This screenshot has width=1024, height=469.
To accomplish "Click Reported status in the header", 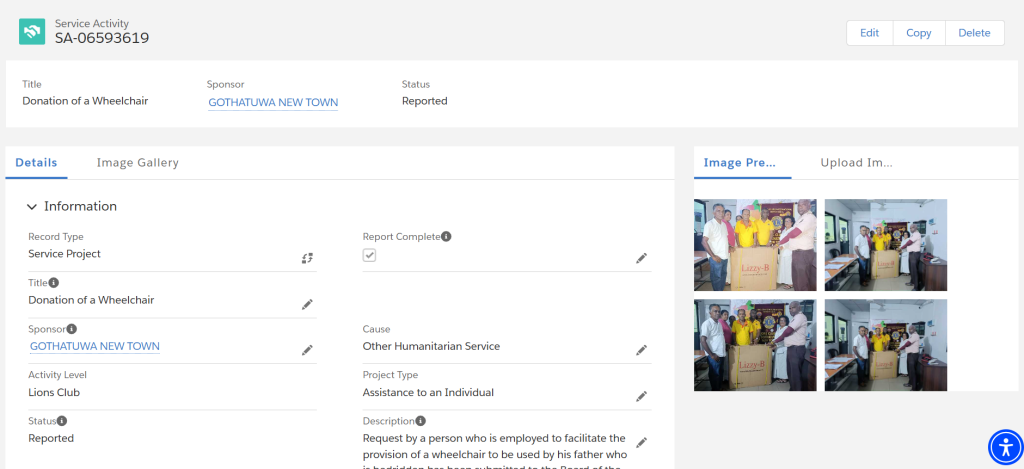I will tap(424, 101).
